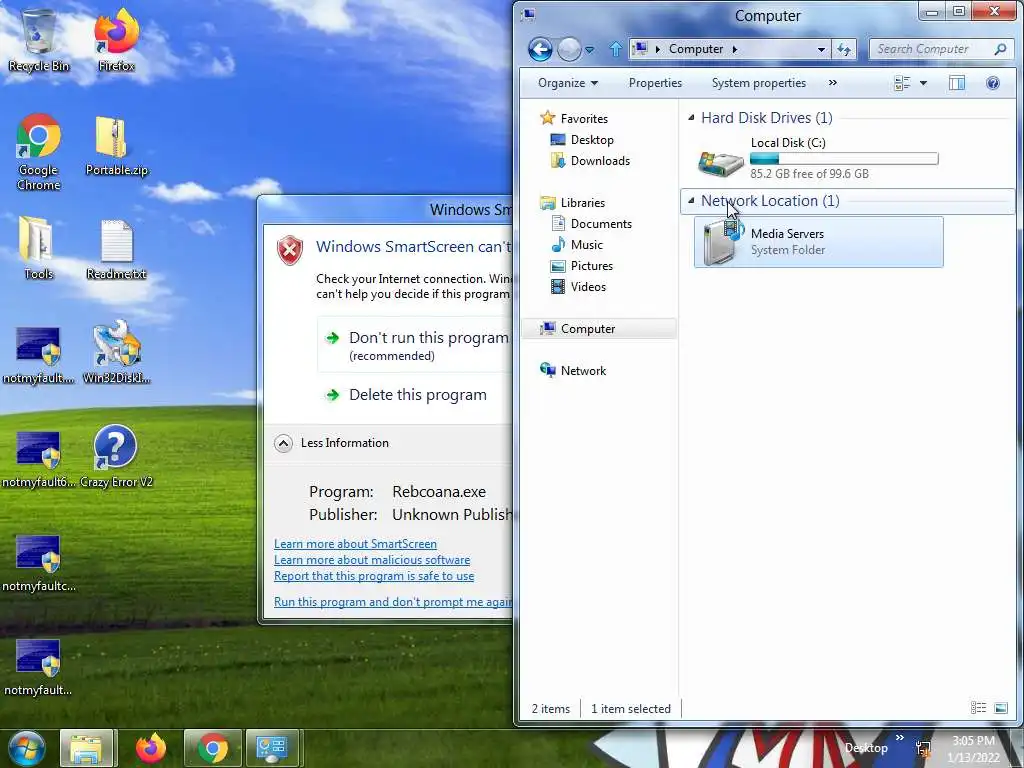Change your view icon in Explorer toolbar
The image size is (1024, 768).
tap(902, 83)
